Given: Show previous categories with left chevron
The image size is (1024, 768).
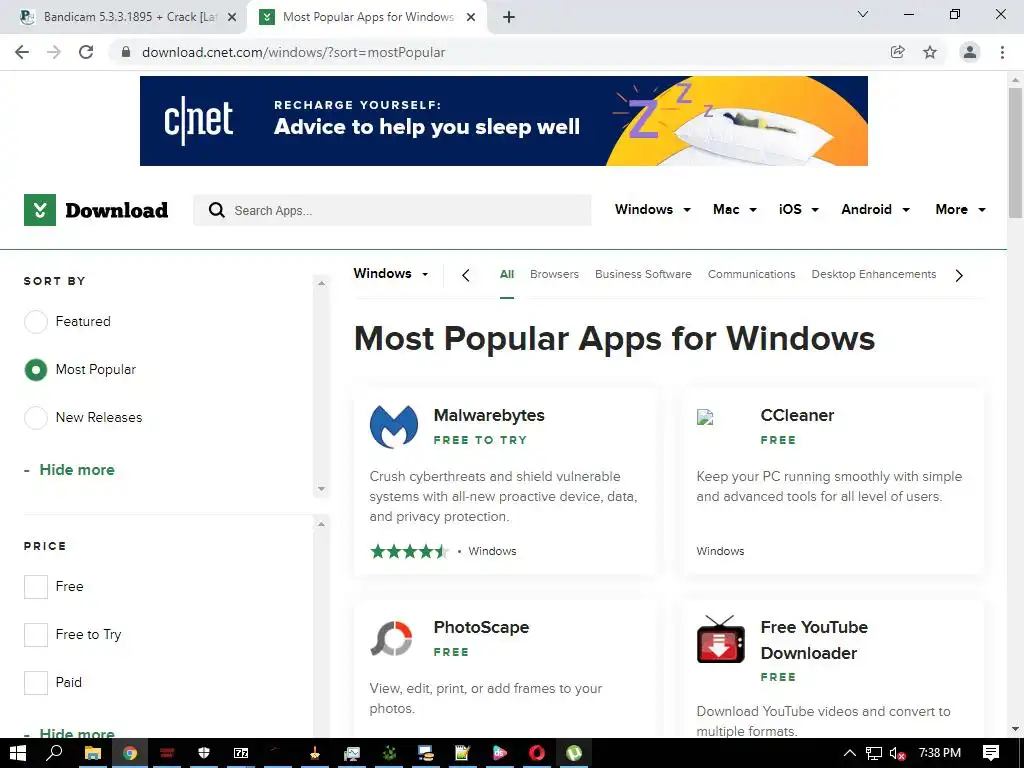Looking at the screenshot, I should [466, 276].
